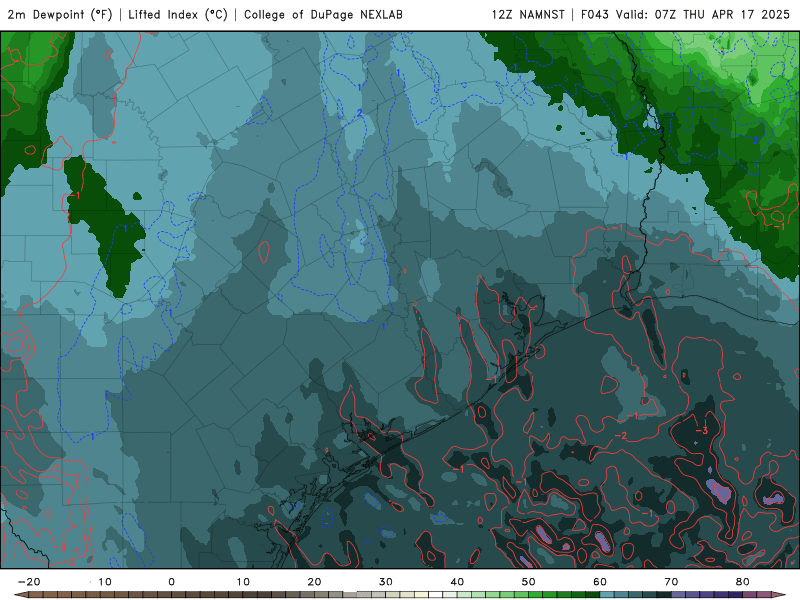
Task: Click the "College of DuPage NEXLAB" text
Action: coord(323,15)
